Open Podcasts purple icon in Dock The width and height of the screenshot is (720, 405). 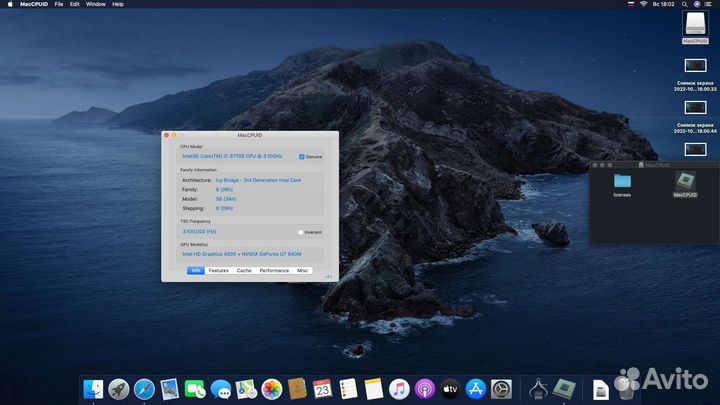tap(425, 389)
